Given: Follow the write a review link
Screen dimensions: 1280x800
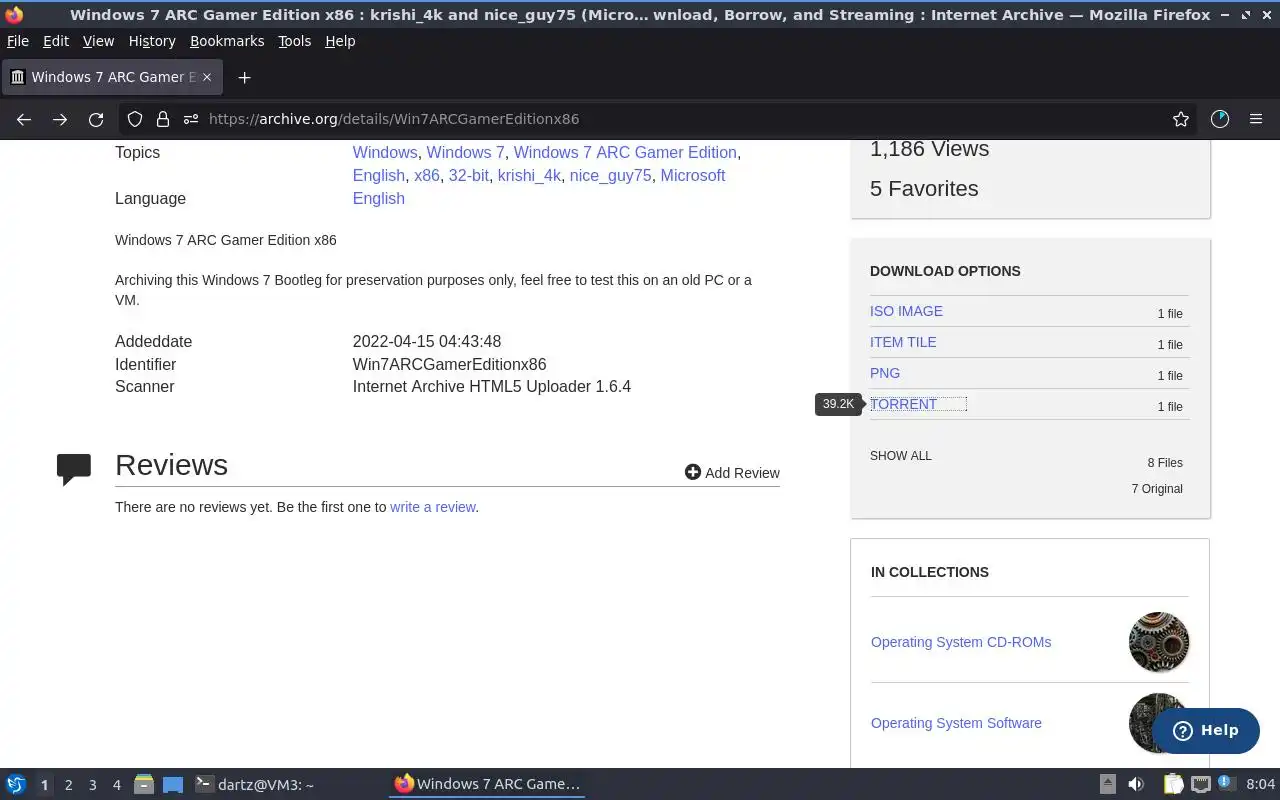Looking at the screenshot, I should 432,507.
